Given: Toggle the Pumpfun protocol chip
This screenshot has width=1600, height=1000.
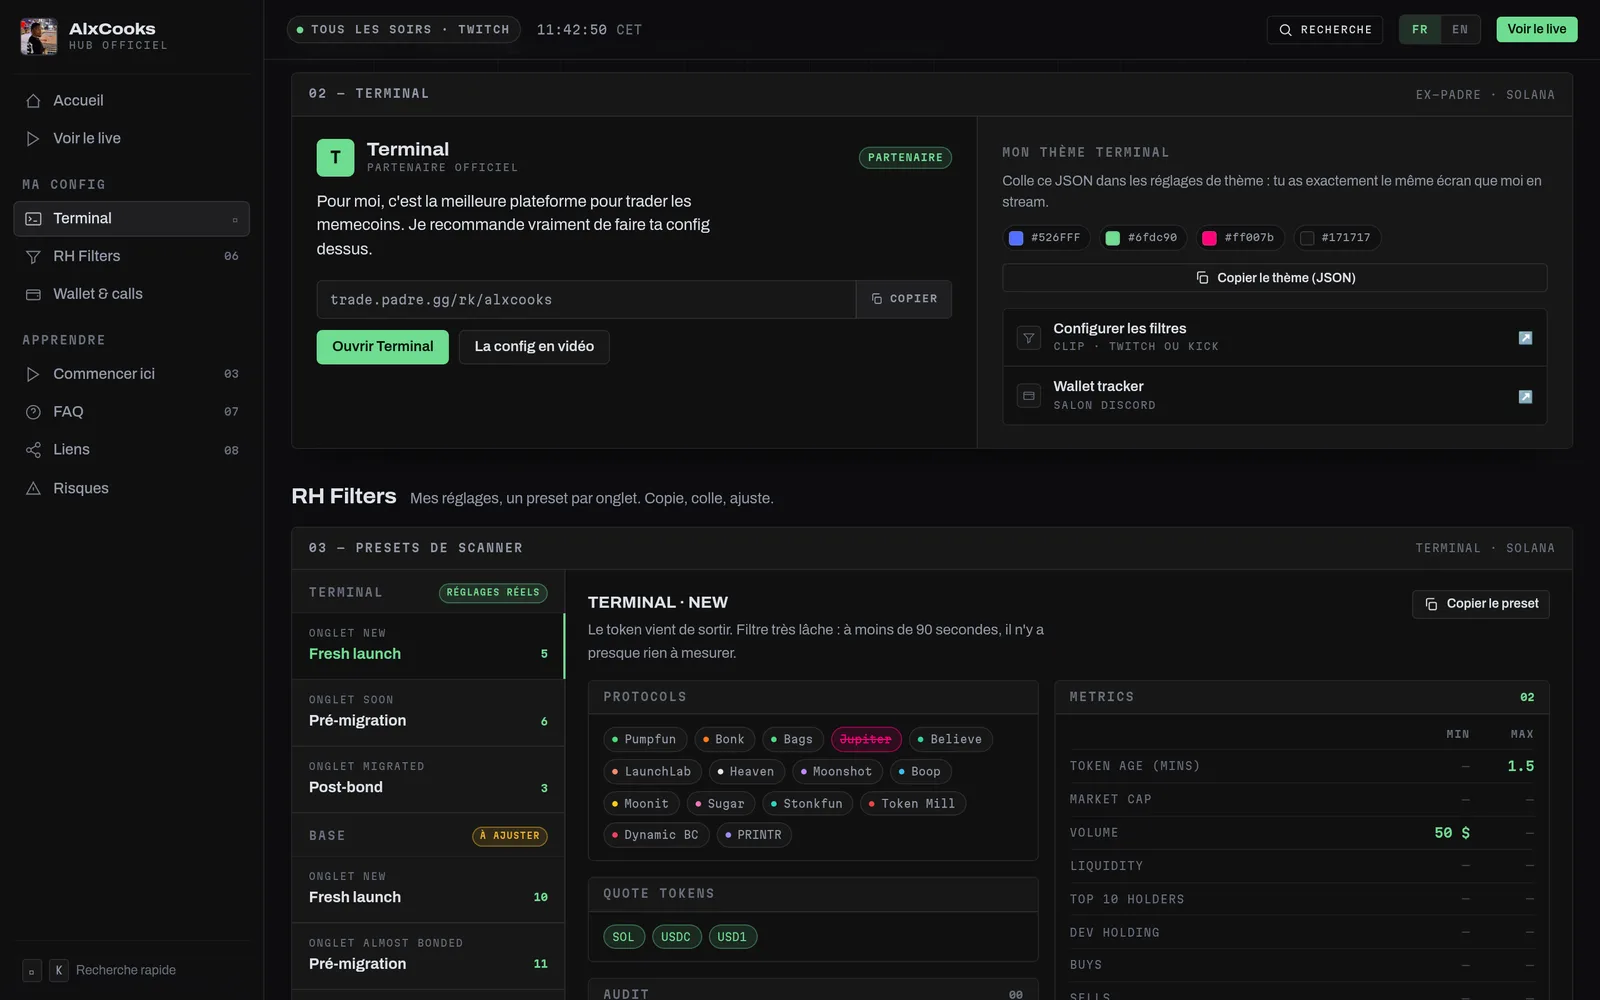Looking at the screenshot, I should click(x=645, y=739).
